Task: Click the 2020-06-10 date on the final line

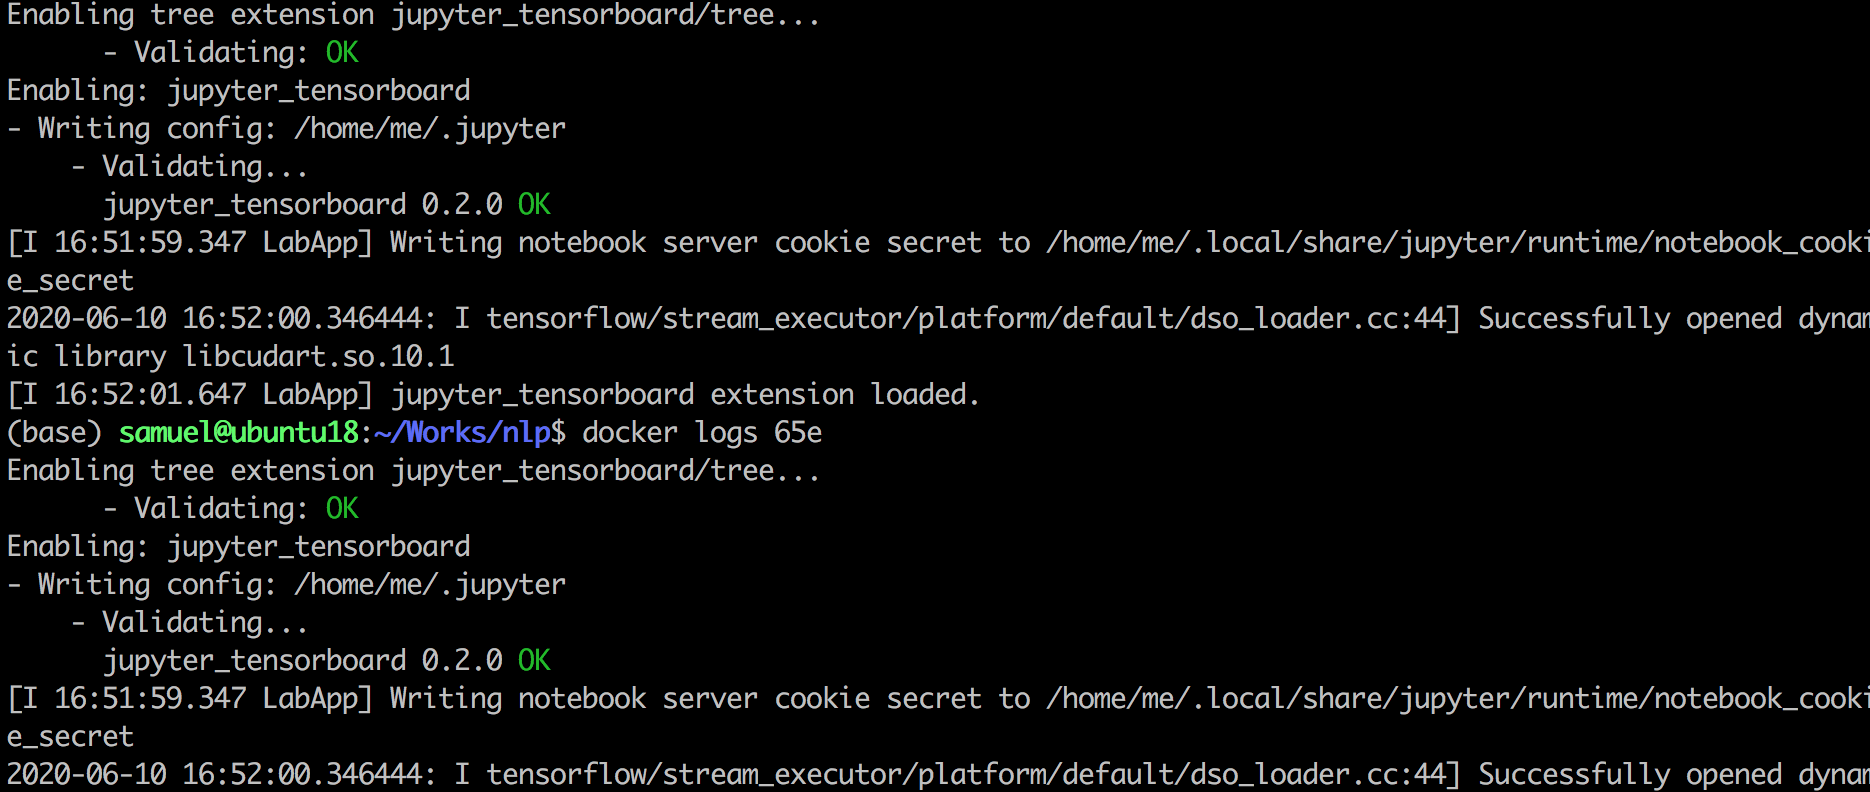Action: (x=86, y=774)
